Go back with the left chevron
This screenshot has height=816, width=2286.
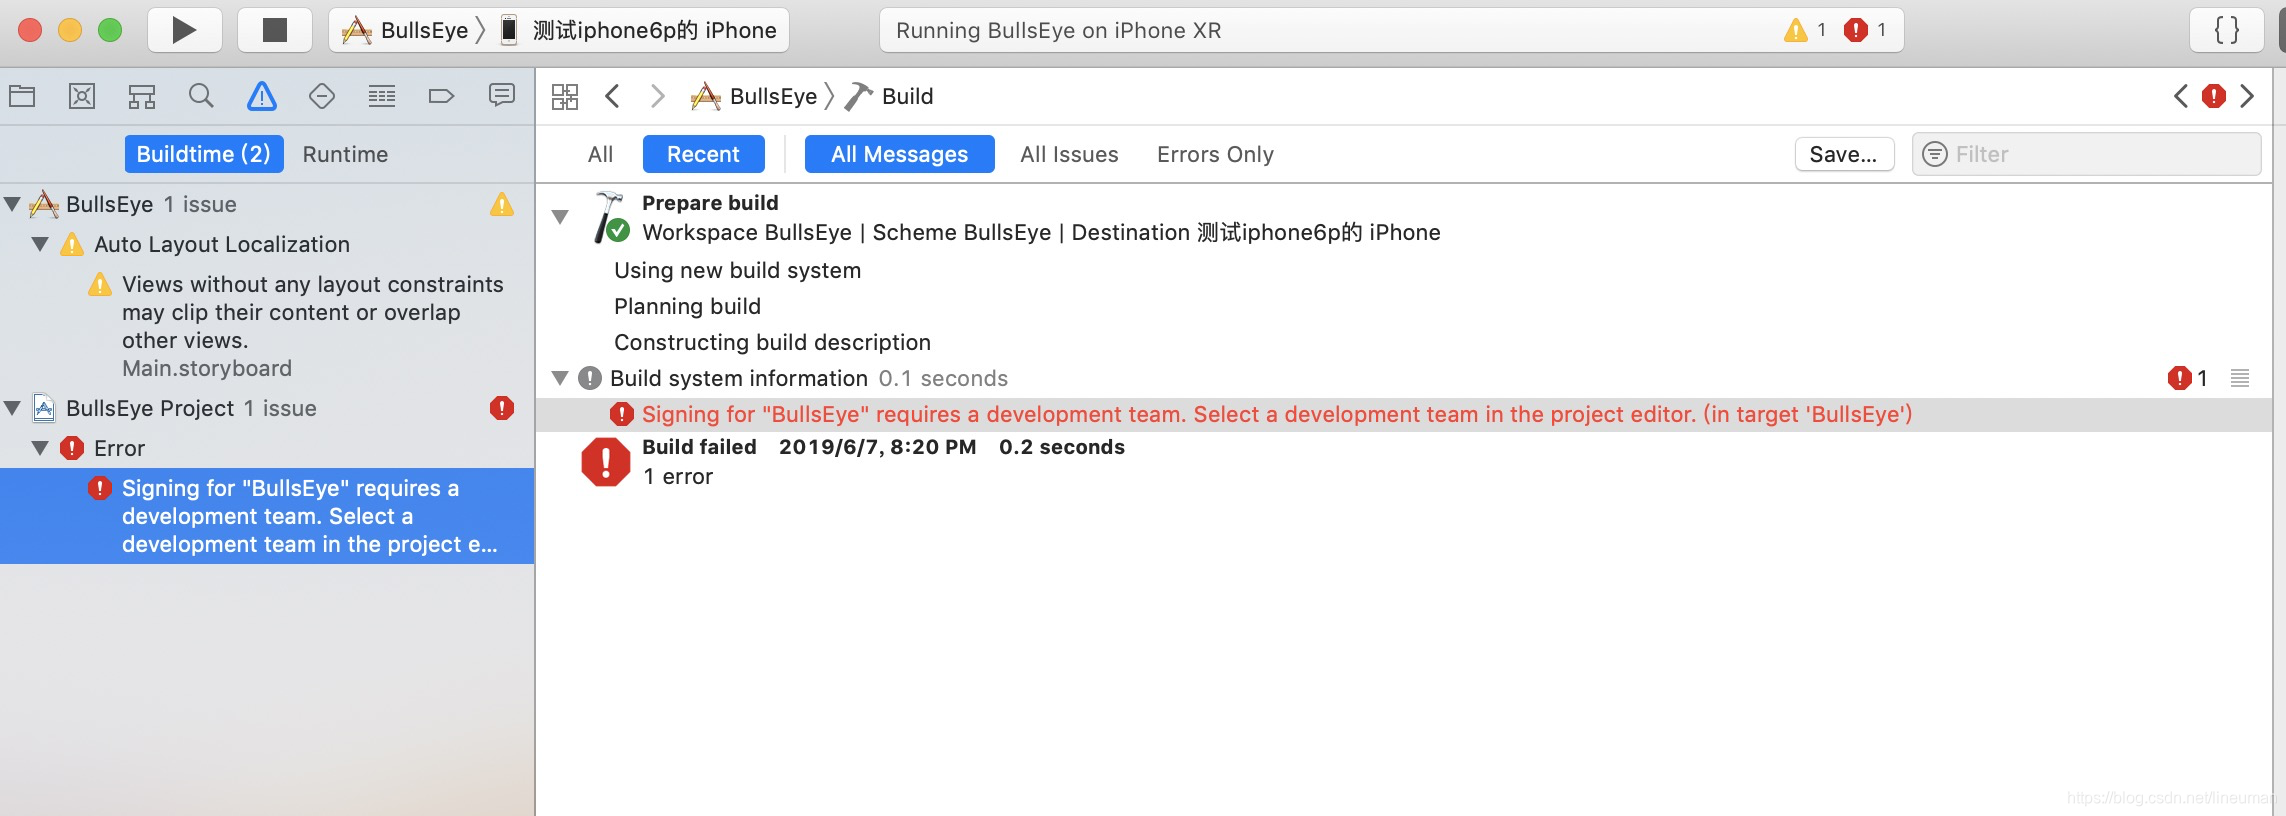613,96
